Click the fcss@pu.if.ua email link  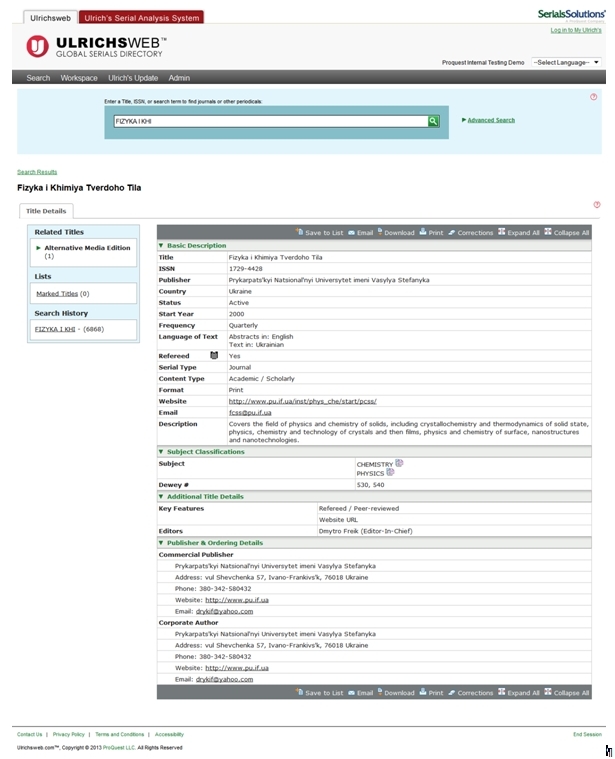(250, 412)
